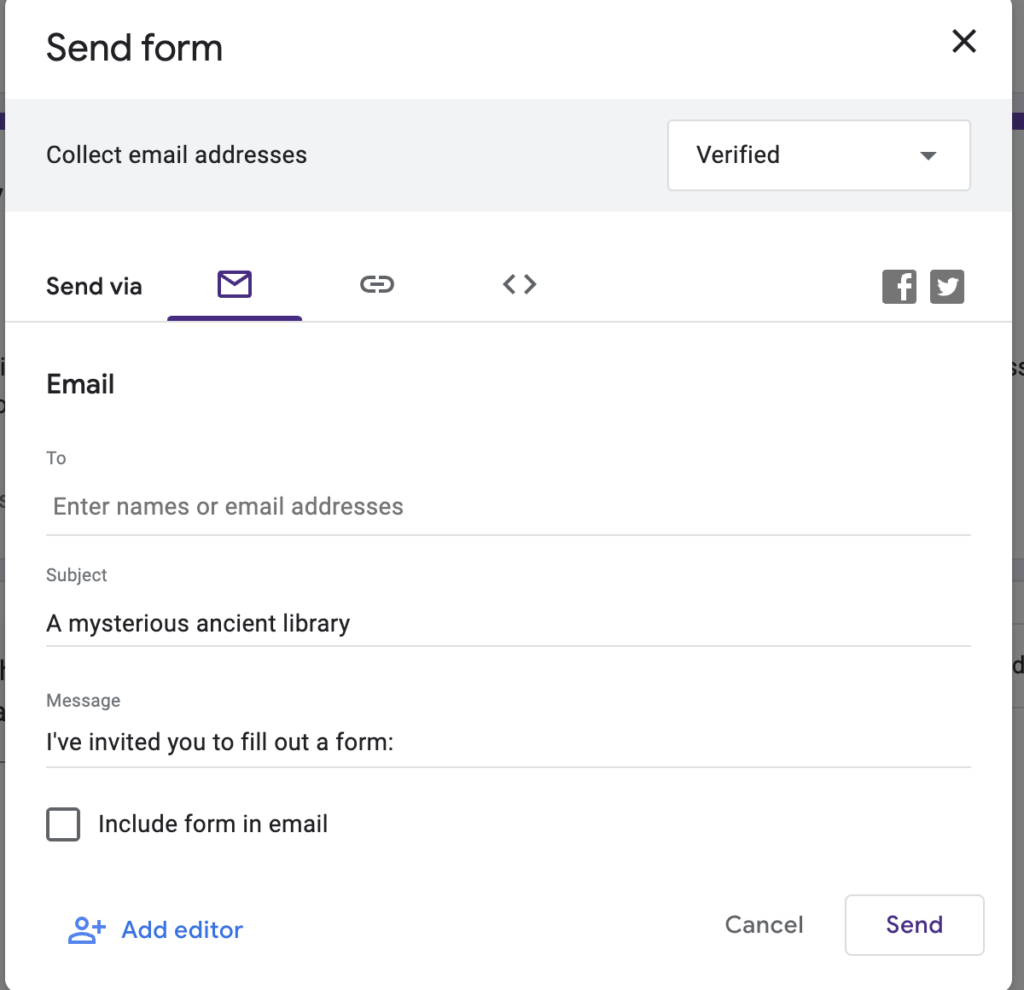The height and width of the screenshot is (990, 1024).
Task: Click the envelope icon above the Email section
Action: point(234,284)
